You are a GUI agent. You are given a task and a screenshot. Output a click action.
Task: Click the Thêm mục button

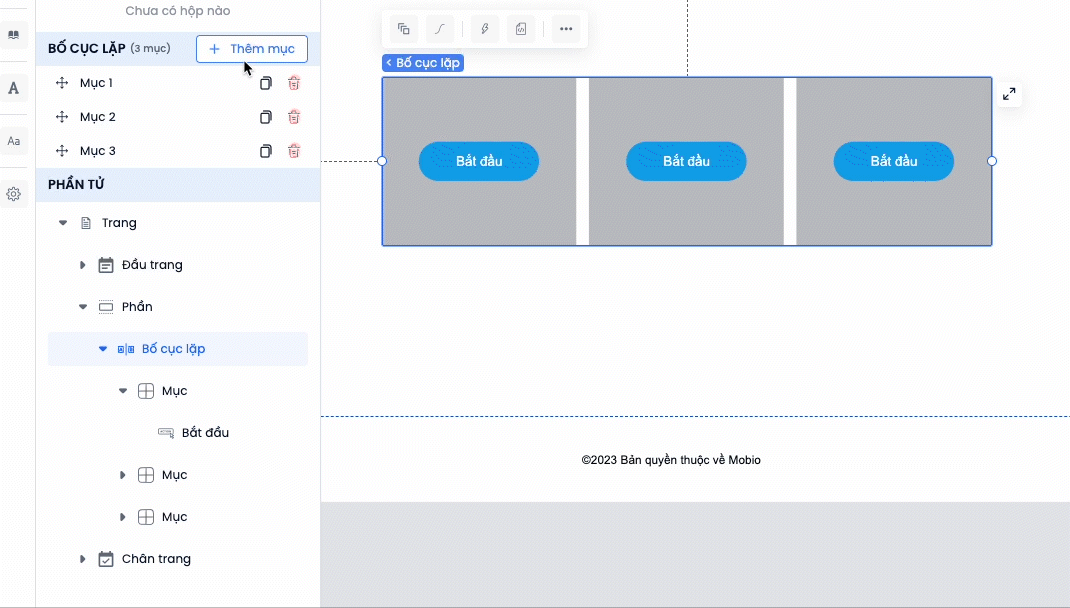click(x=252, y=49)
